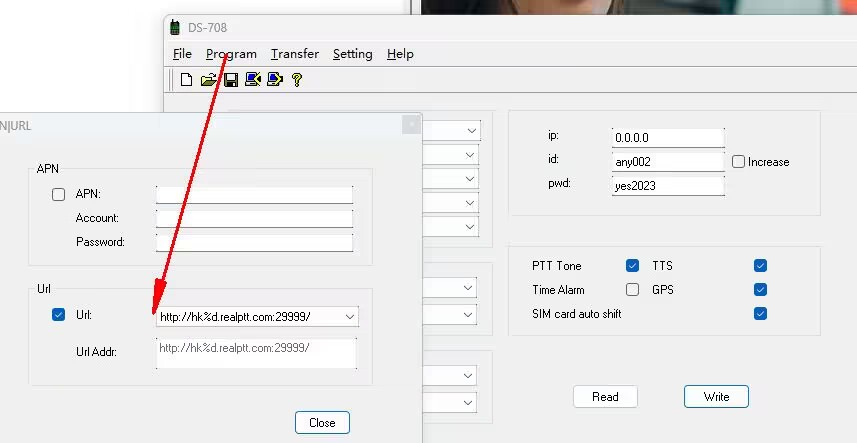
Task: Expand the Url dropdown list
Action: (x=349, y=317)
